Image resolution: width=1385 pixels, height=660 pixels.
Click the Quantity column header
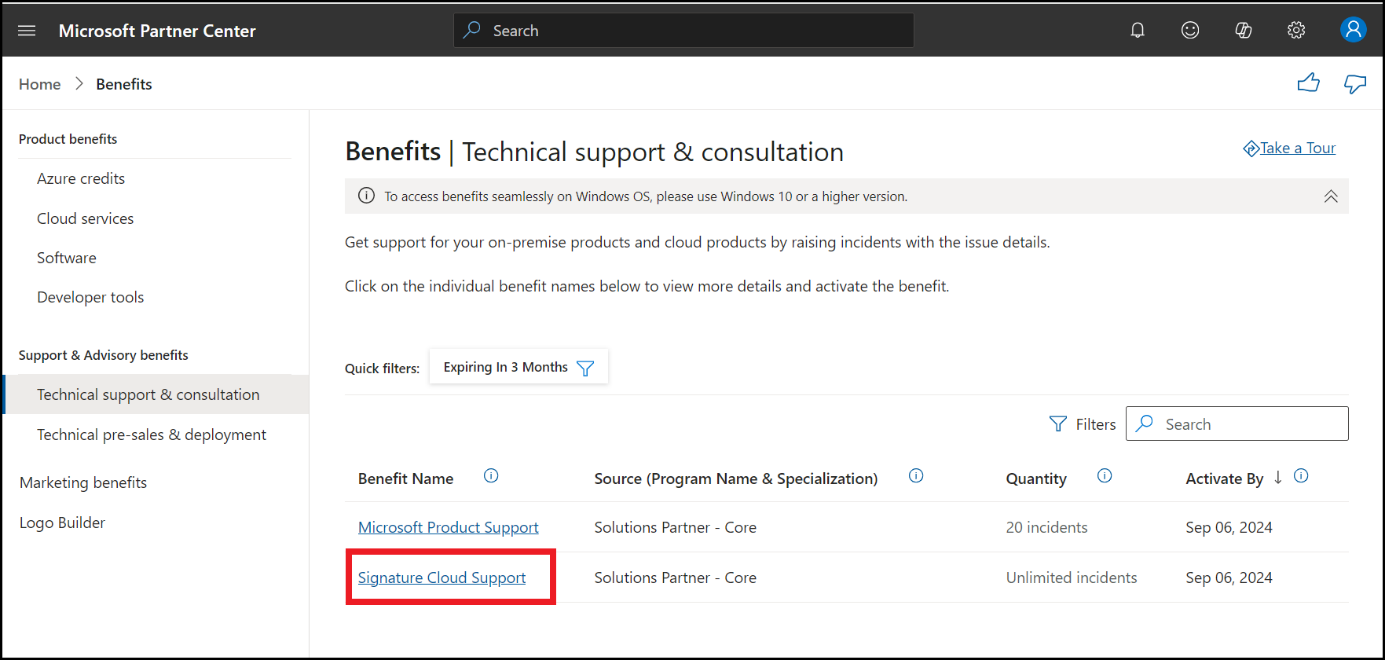coord(1036,478)
